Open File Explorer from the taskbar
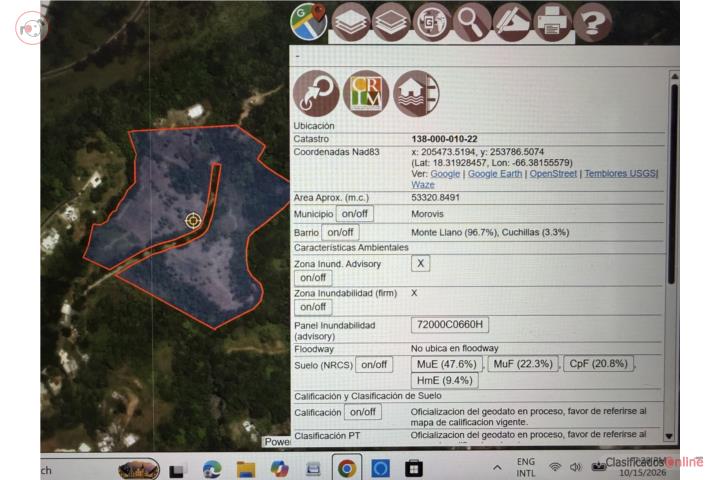 click(x=246, y=469)
